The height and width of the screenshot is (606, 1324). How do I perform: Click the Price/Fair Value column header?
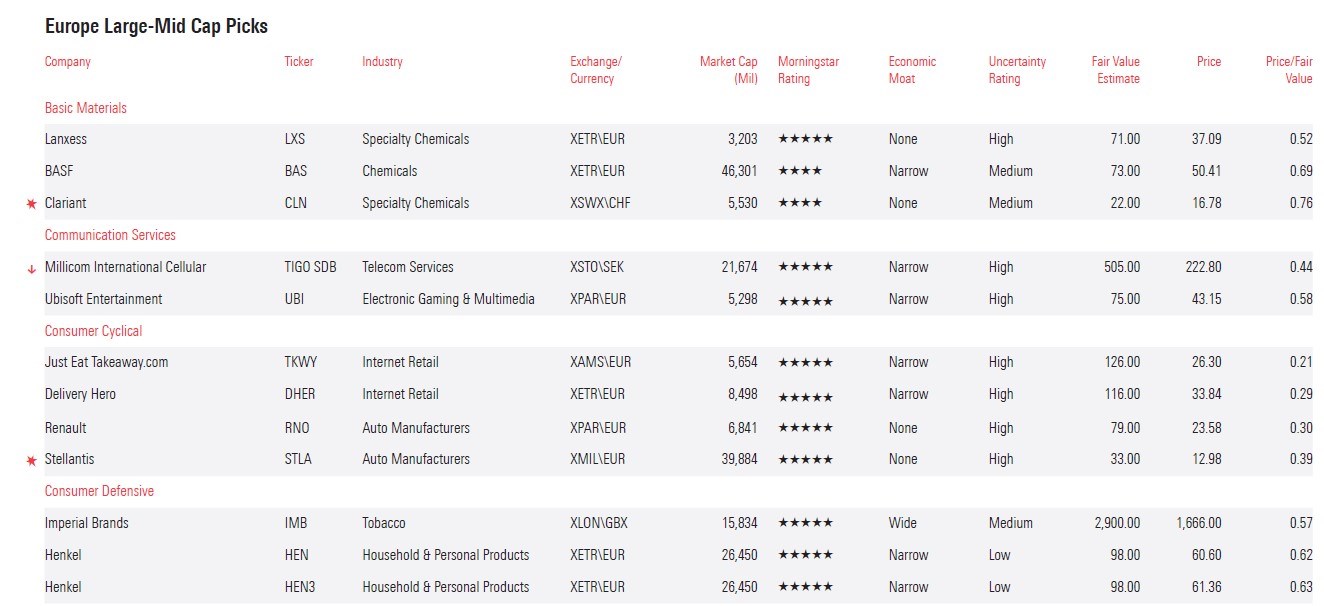click(1288, 70)
